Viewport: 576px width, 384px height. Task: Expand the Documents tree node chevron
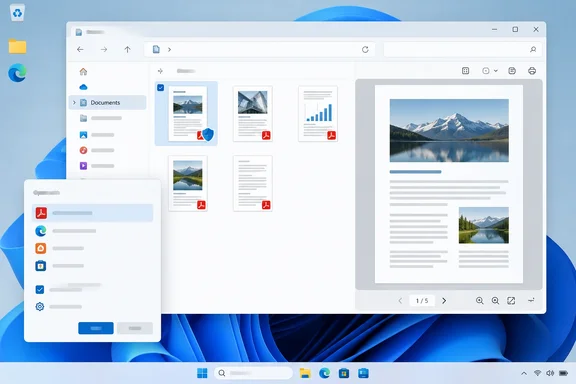pyautogui.click(x=74, y=103)
